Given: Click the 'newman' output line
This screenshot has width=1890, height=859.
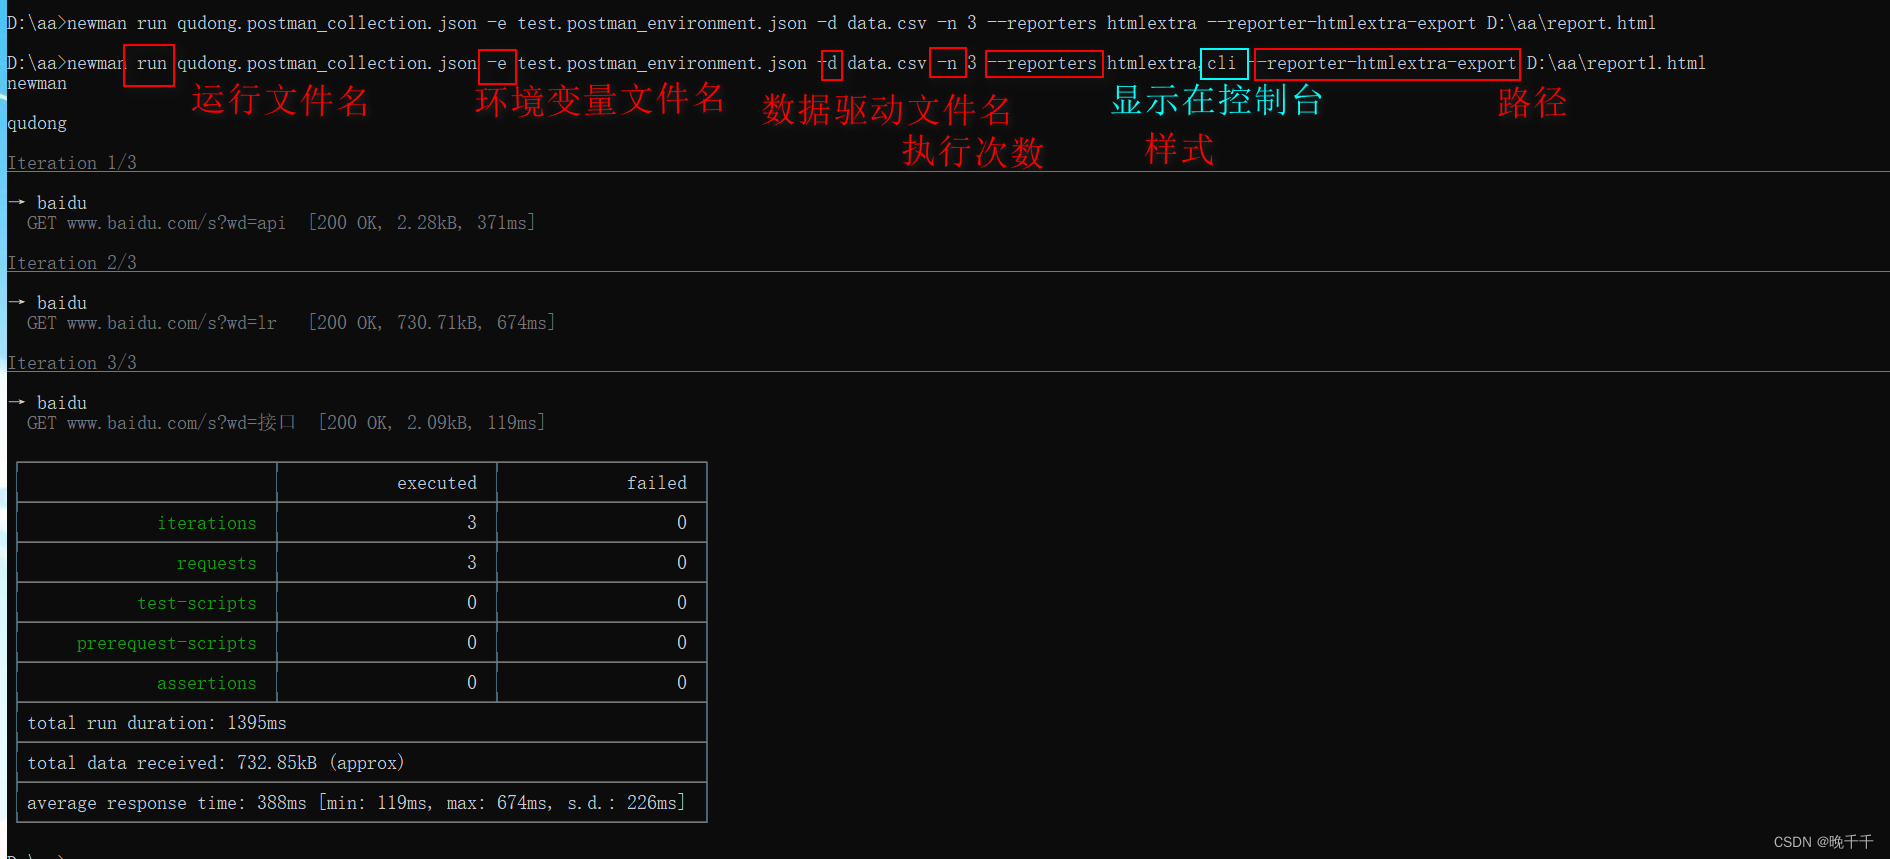Looking at the screenshot, I should click(37, 84).
